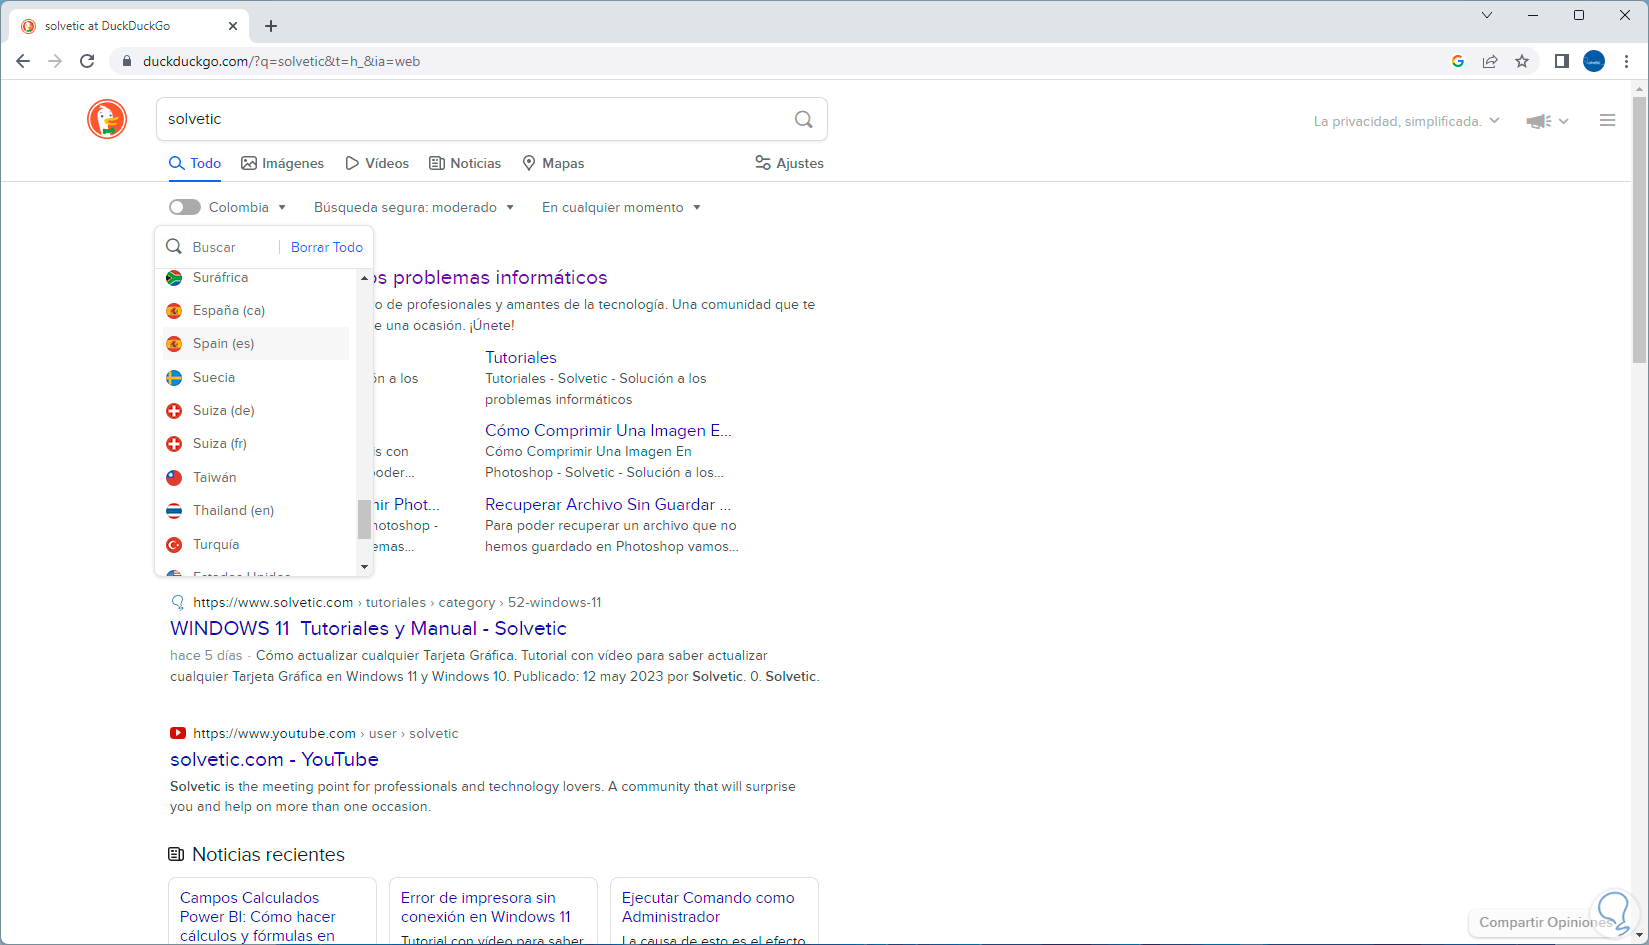The height and width of the screenshot is (945, 1649).
Task: Open En cualquier momento time filter
Action: coord(621,207)
